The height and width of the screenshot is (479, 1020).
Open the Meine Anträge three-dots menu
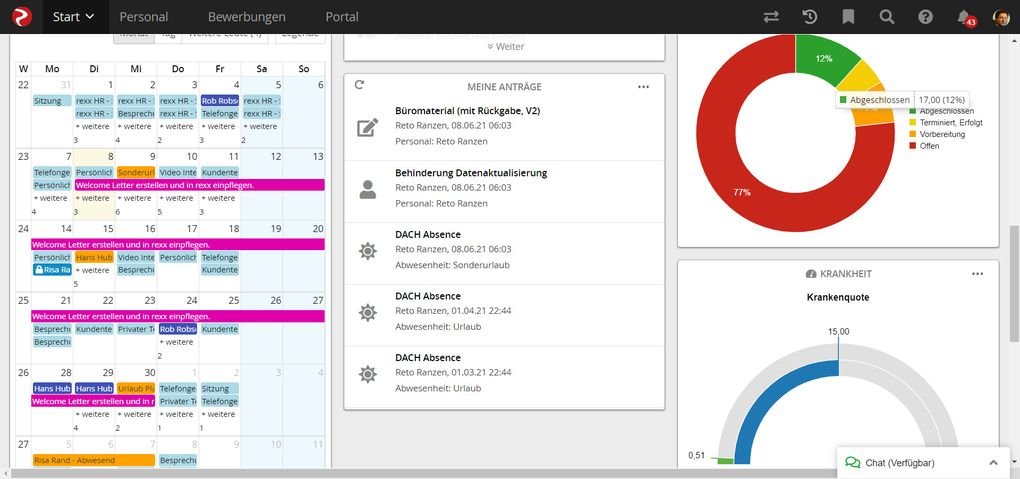(x=643, y=87)
